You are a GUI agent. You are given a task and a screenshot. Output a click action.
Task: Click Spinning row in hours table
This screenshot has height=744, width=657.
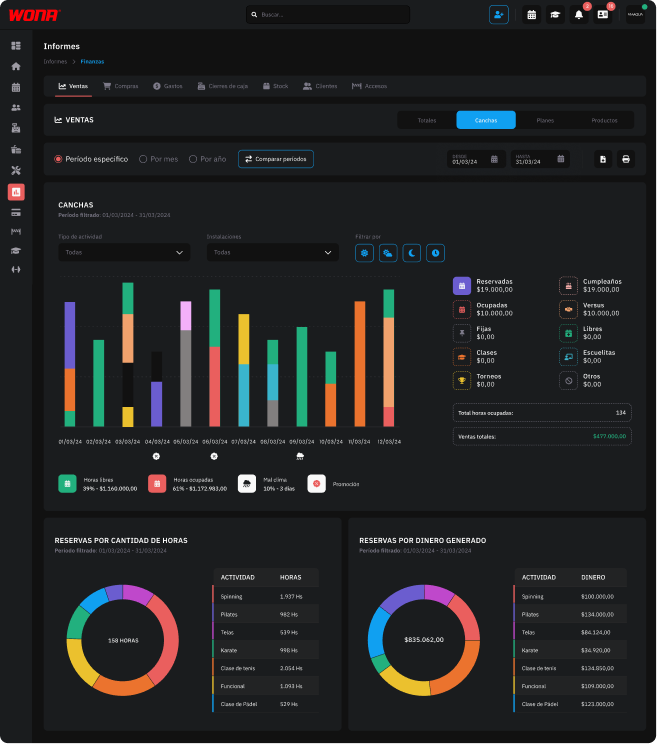[x=266, y=596]
